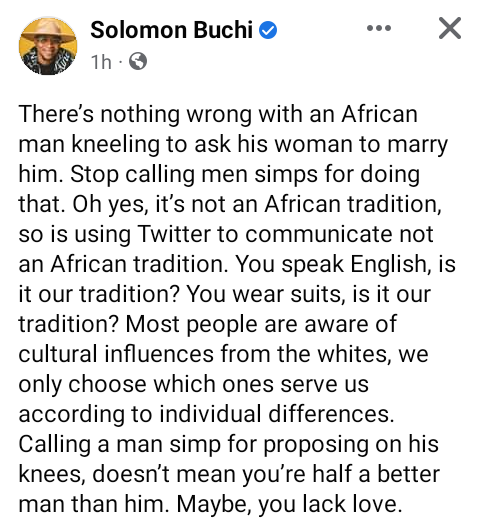Click the Solomon Buchi author name link
The height and width of the screenshot is (532, 480).
[172, 30]
